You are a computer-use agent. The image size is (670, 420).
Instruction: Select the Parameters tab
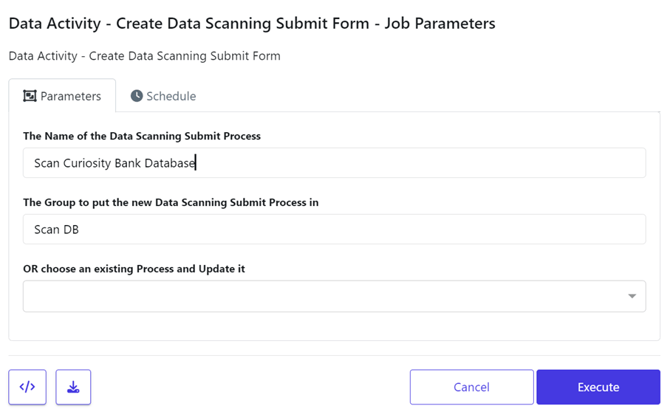click(62, 96)
